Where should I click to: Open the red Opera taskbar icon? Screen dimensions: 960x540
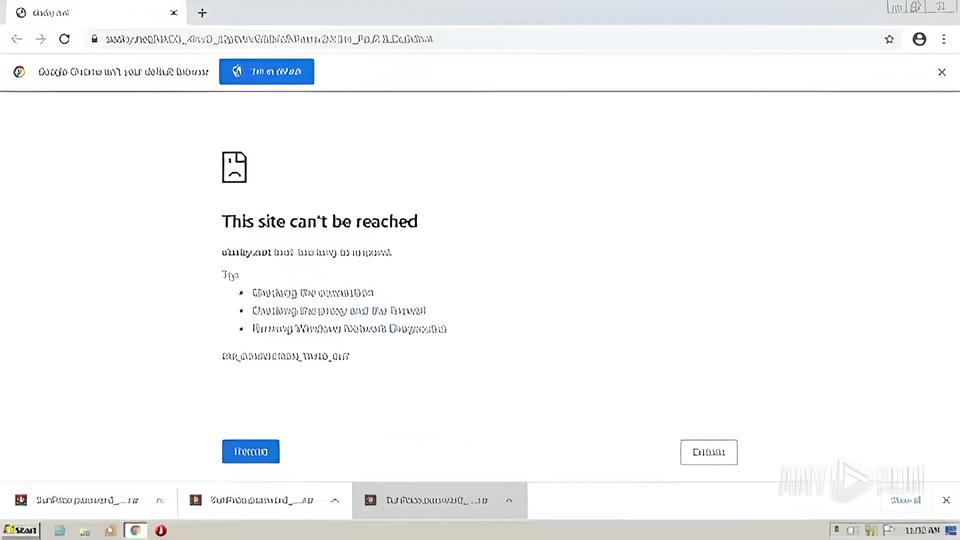(x=160, y=531)
